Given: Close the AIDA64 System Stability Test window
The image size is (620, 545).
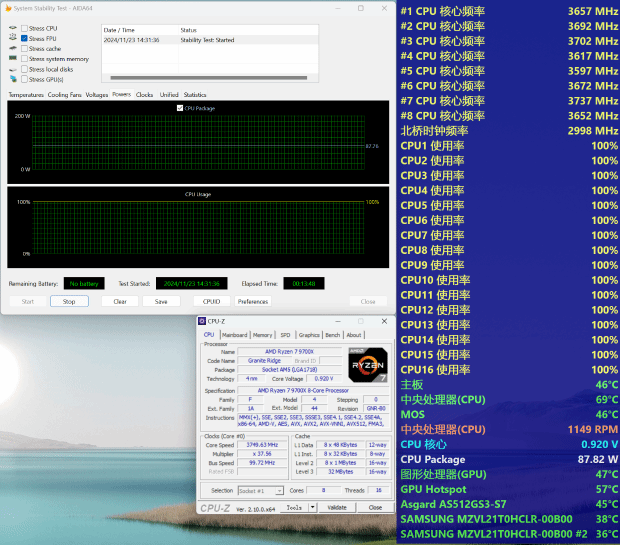Looking at the screenshot, I should click(384, 8).
